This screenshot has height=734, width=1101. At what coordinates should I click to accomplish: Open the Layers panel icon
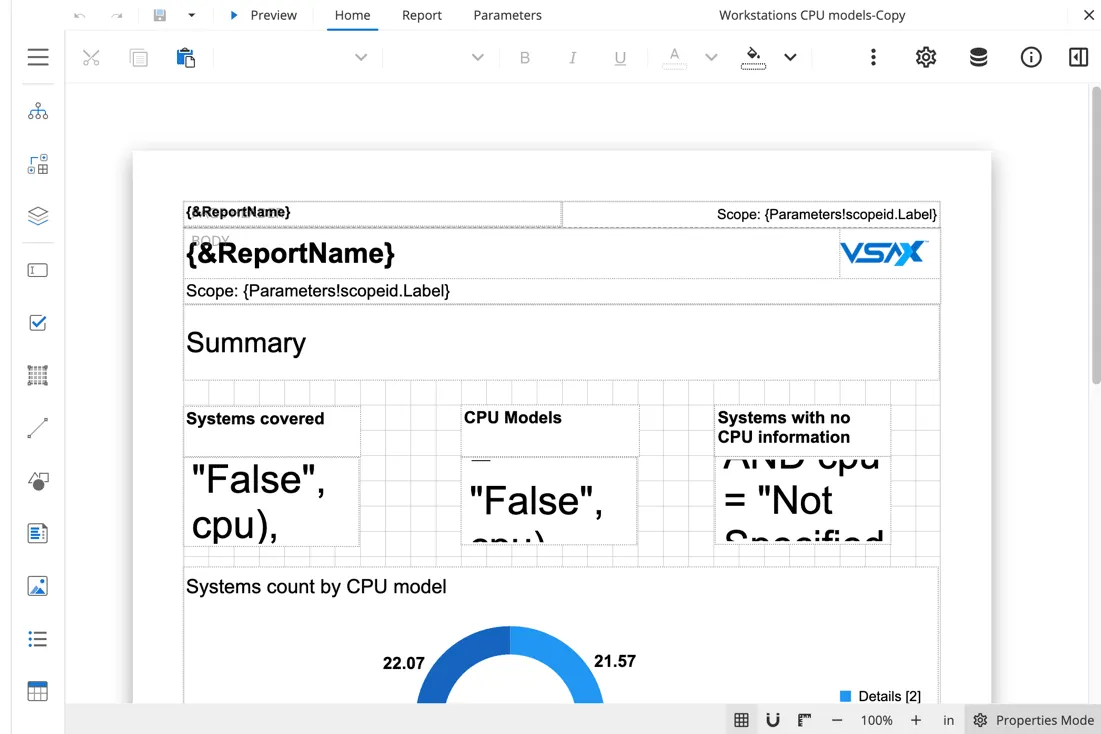(x=38, y=216)
